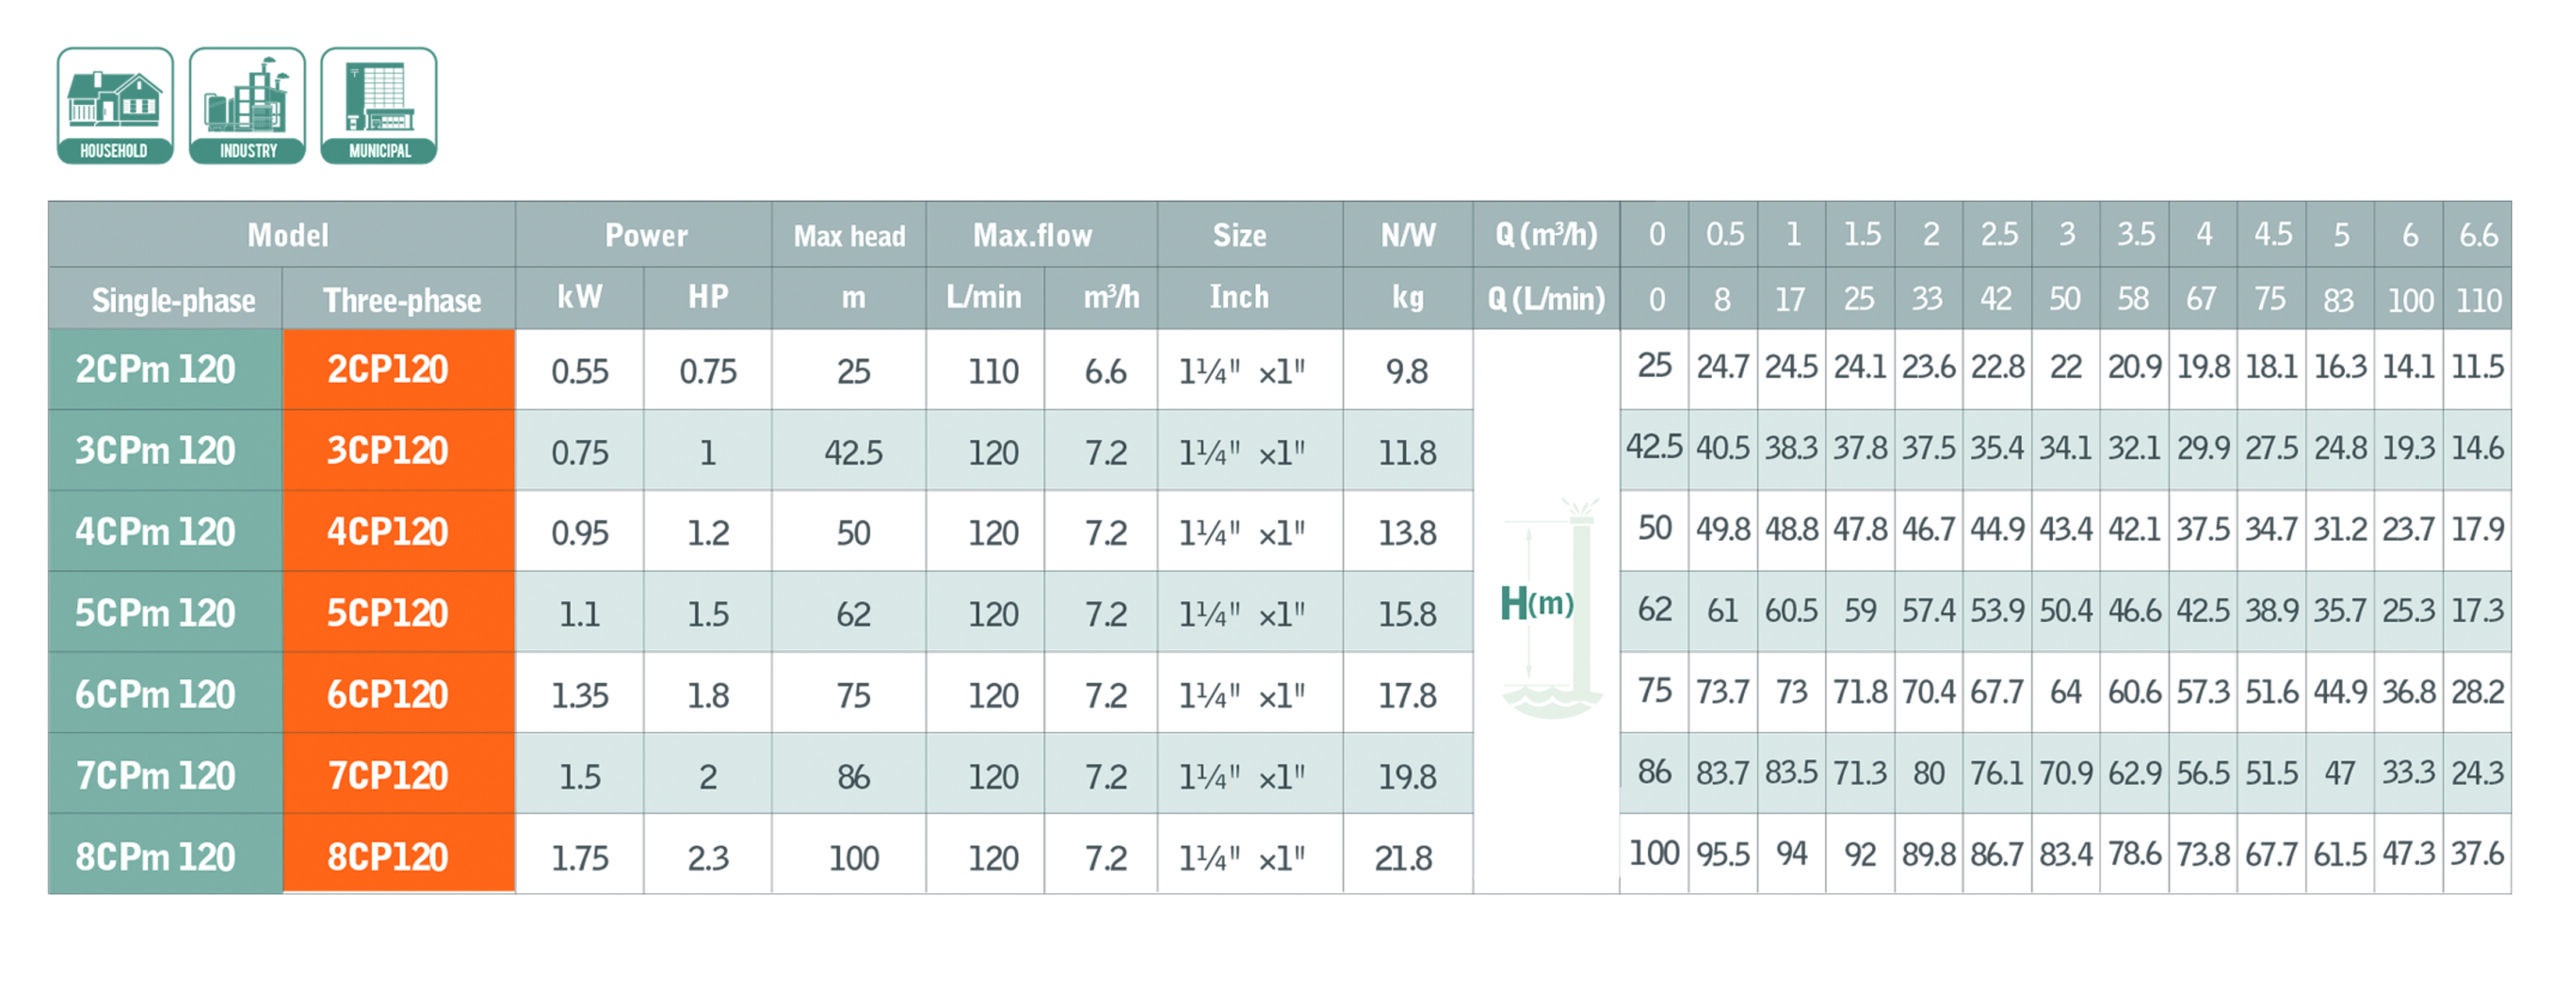Click the Max.flow column header
The height and width of the screenshot is (984, 2560).
pyautogui.click(x=1033, y=235)
